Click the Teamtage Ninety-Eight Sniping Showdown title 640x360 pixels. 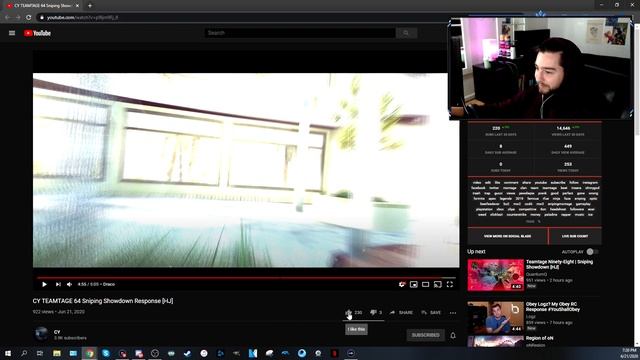coord(559,264)
